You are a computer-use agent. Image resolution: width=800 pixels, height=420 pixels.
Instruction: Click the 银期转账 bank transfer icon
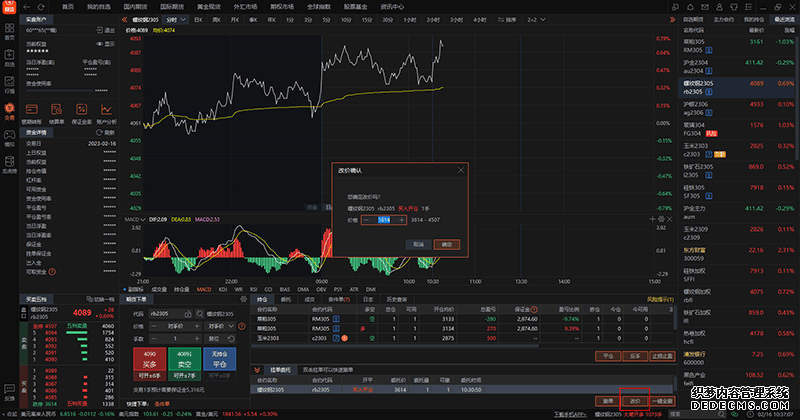coord(32,110)
